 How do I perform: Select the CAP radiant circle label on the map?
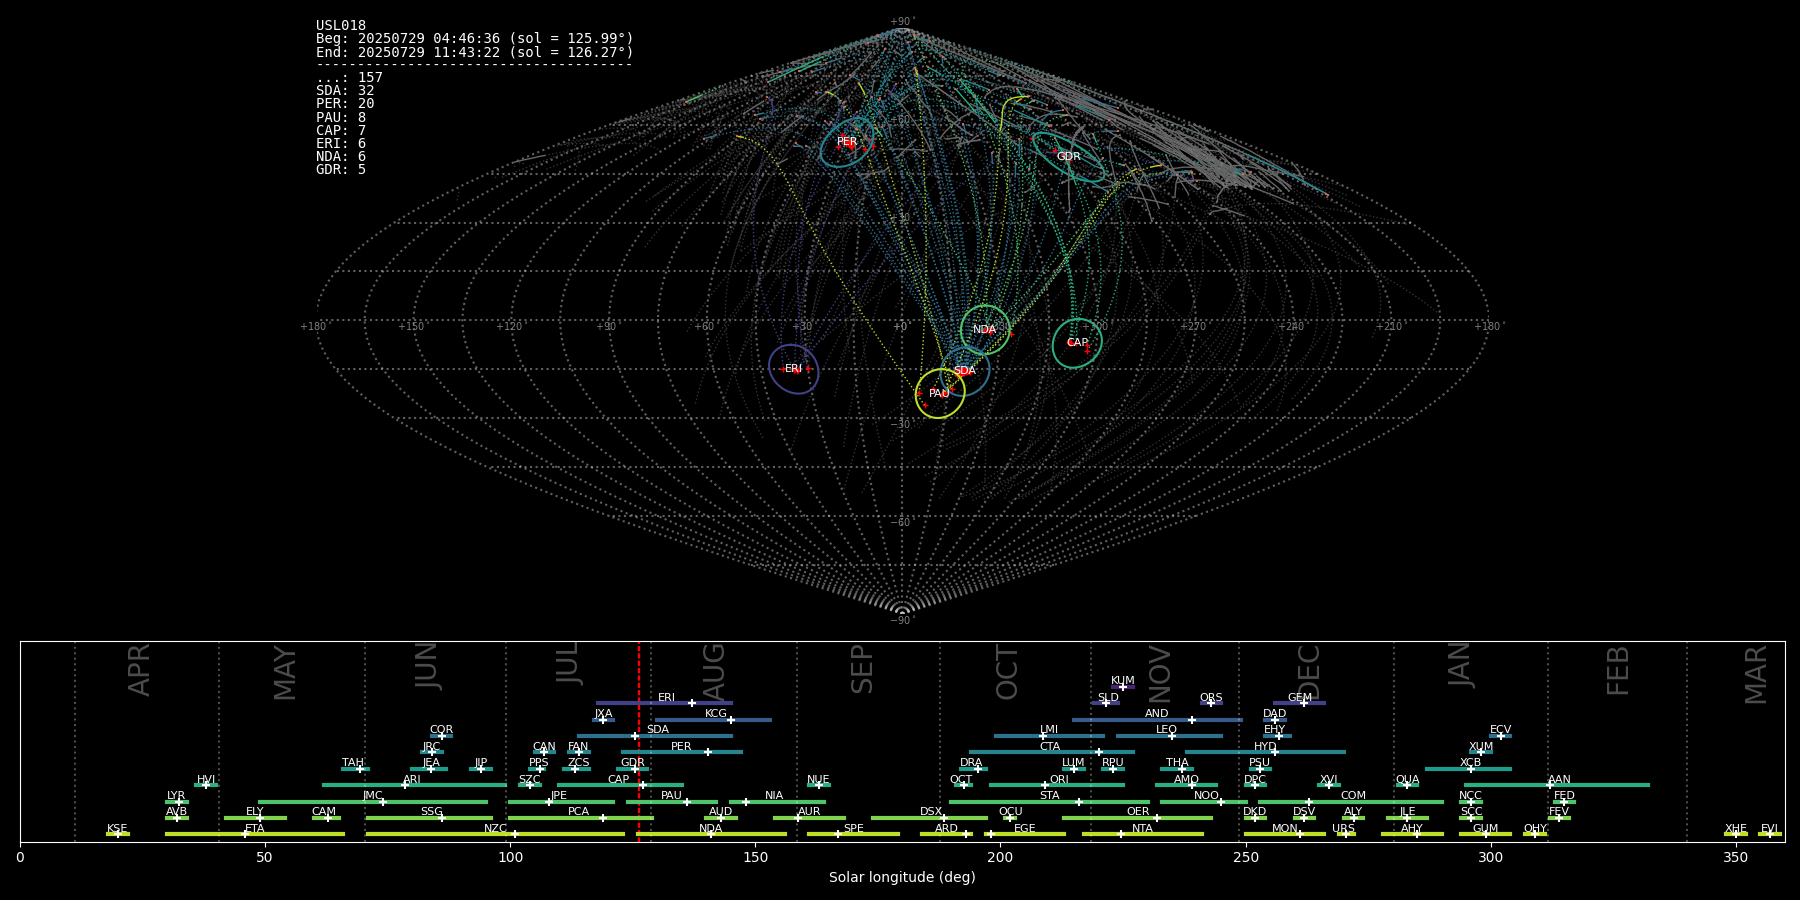[1077, 343]
